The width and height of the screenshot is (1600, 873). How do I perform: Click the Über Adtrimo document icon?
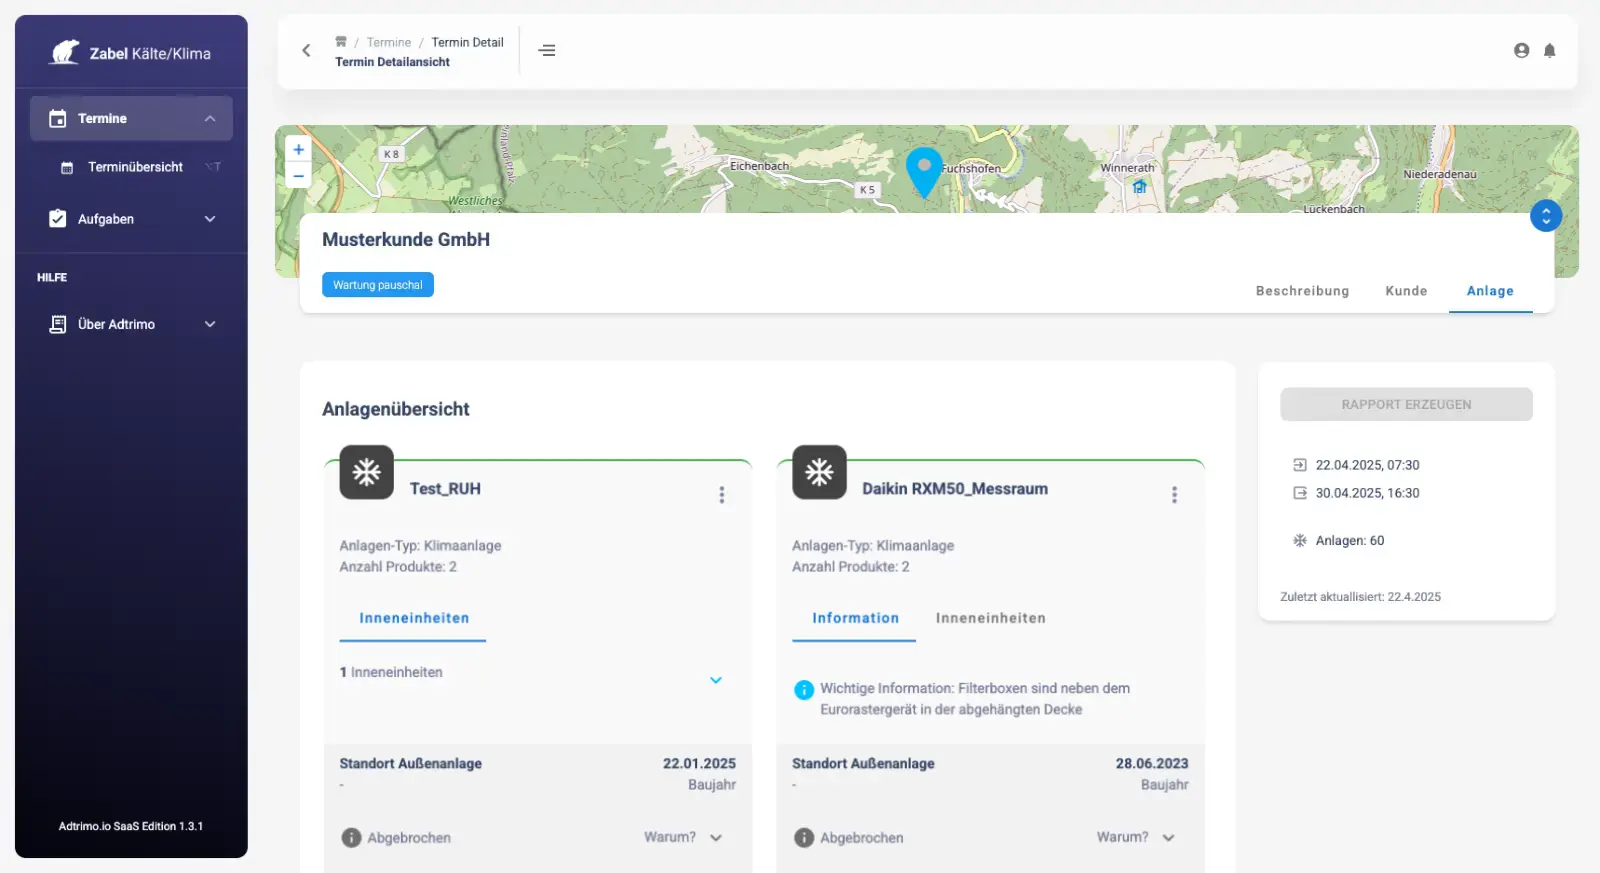click(x=58, y=324)
